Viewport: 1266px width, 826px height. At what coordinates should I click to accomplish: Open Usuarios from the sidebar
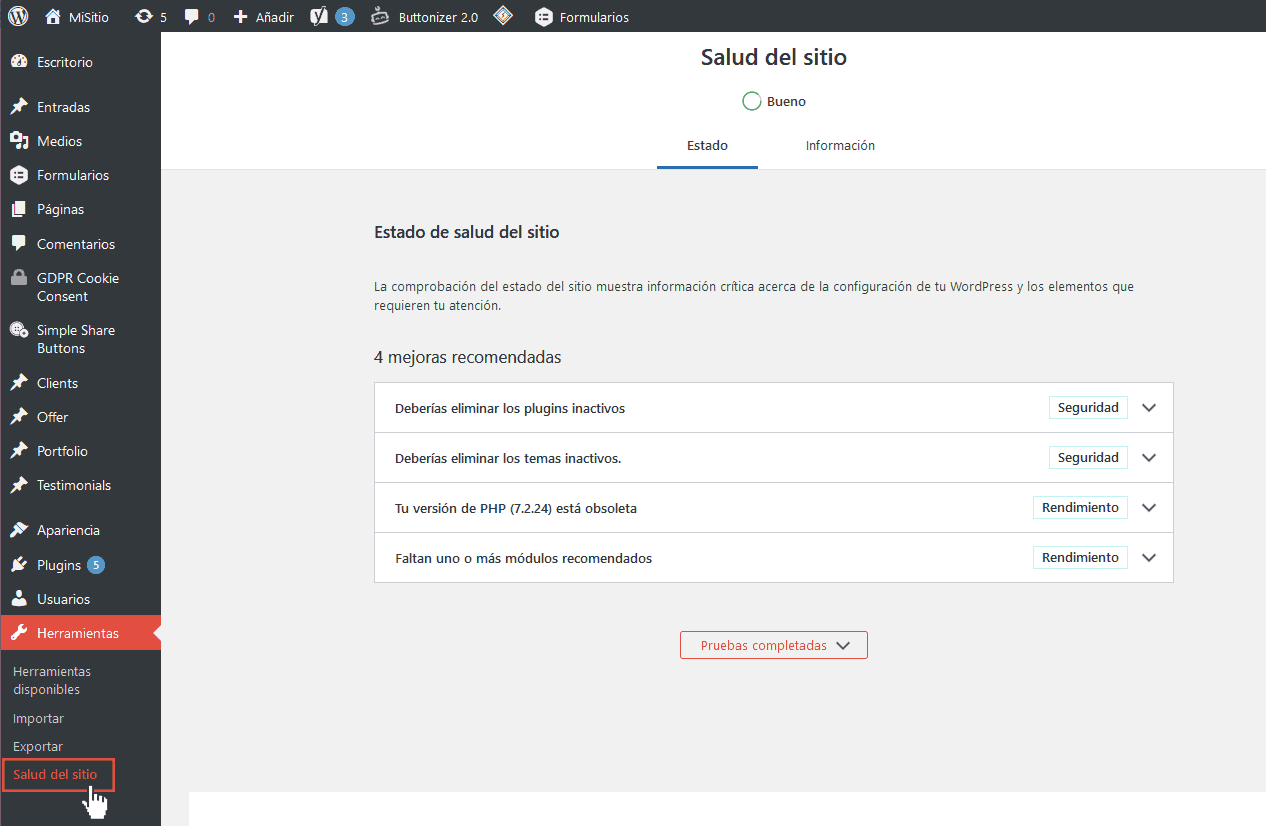click(x=63, y=599)
